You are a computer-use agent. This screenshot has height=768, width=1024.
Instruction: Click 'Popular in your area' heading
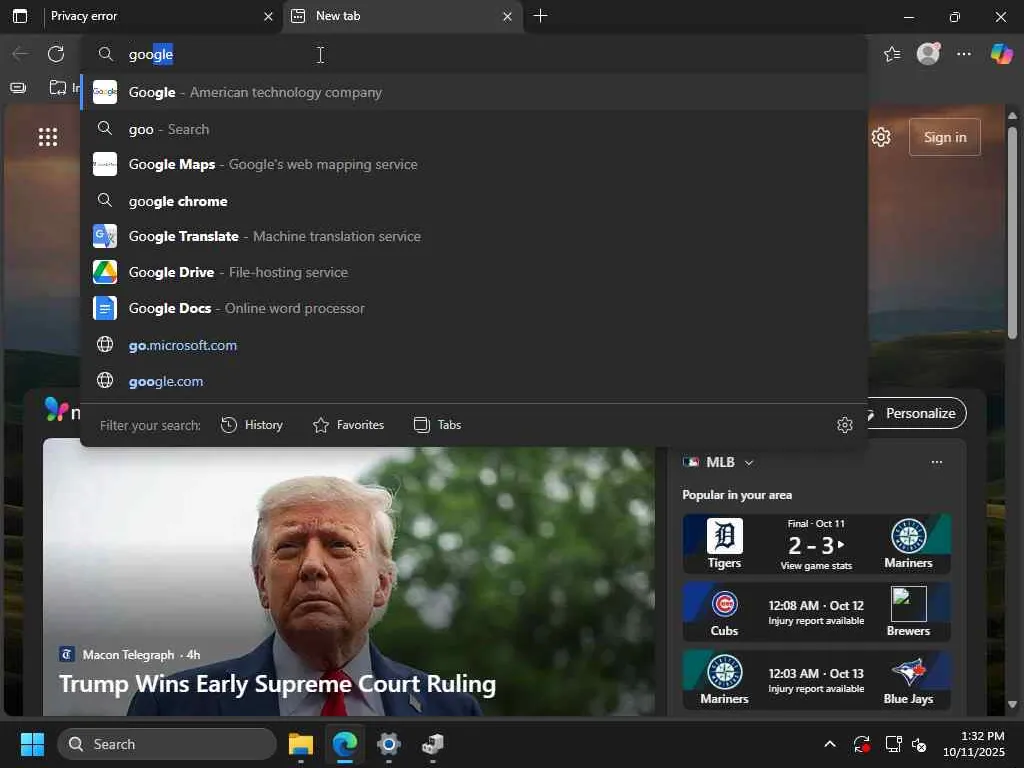(737, 495)
